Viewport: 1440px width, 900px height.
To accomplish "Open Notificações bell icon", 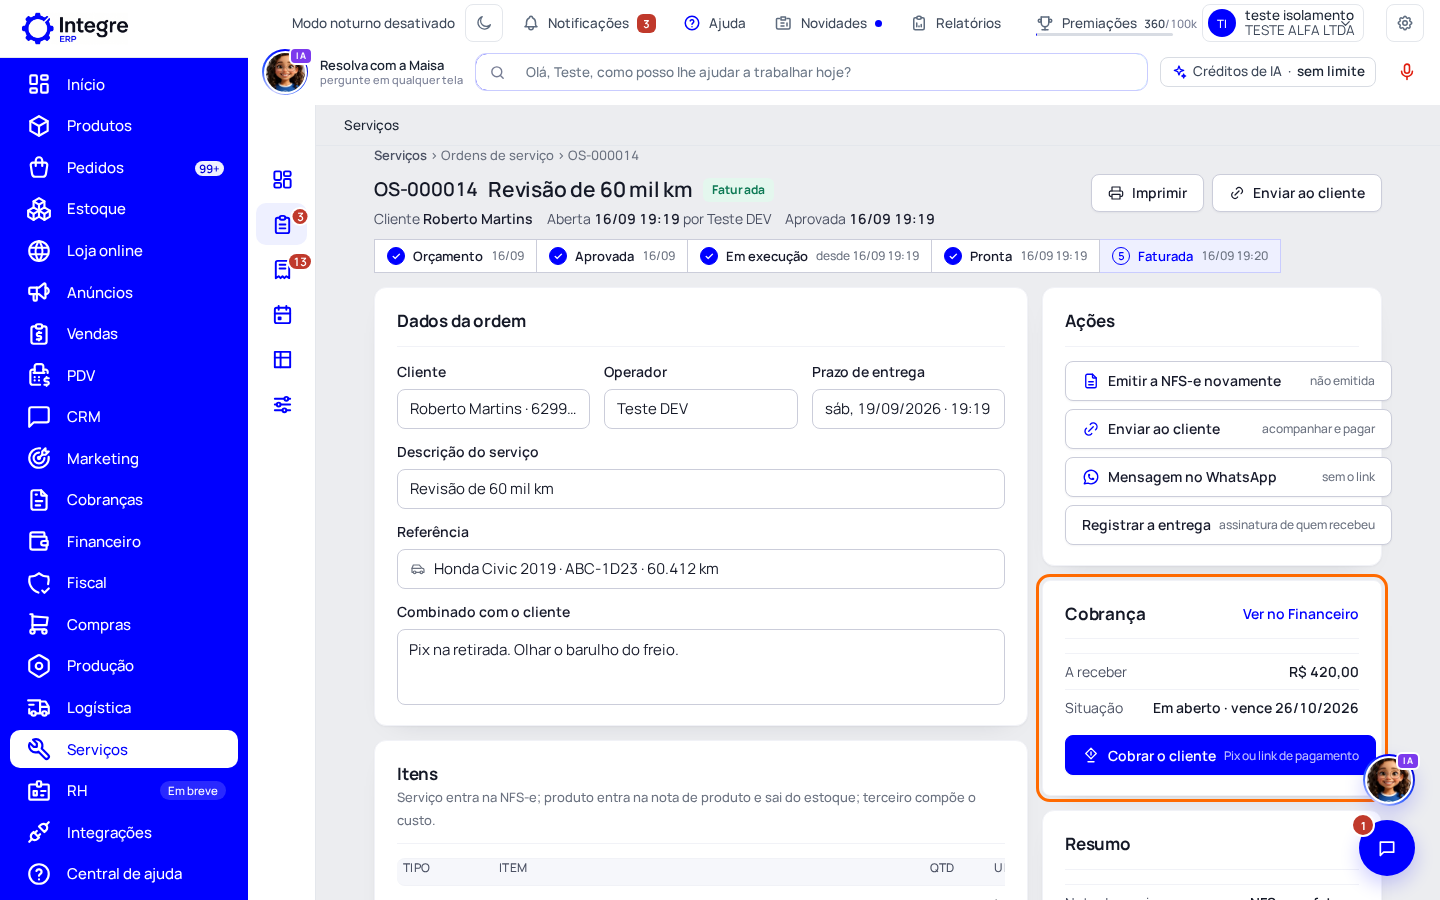I will (531, 23).
